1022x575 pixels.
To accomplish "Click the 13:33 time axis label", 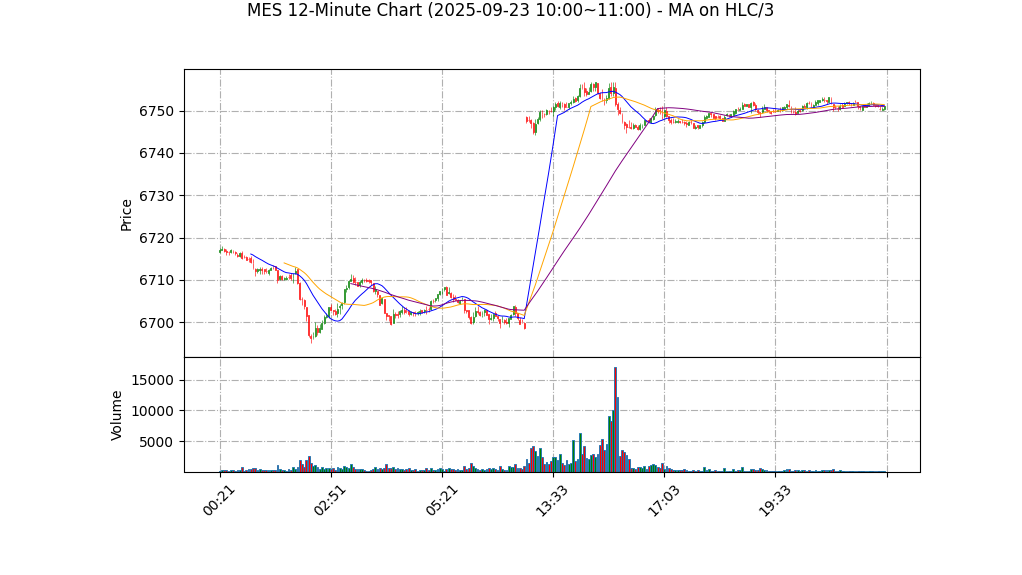I will tap(550, 501).
